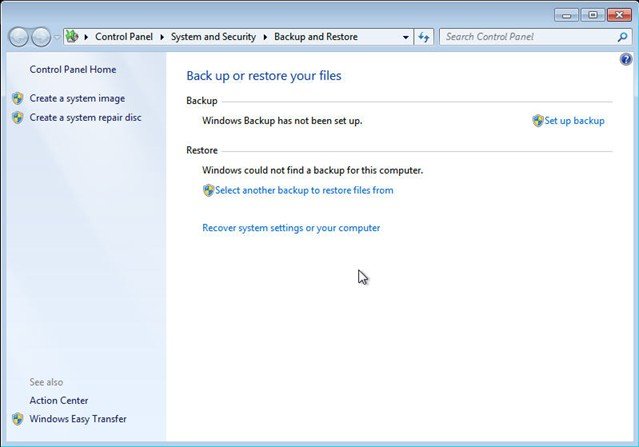Image resolution: width=639 pixels, height=447 pixels.
Task: Click the shield icon beside Create a system image
Action: [x=17, y=99]
